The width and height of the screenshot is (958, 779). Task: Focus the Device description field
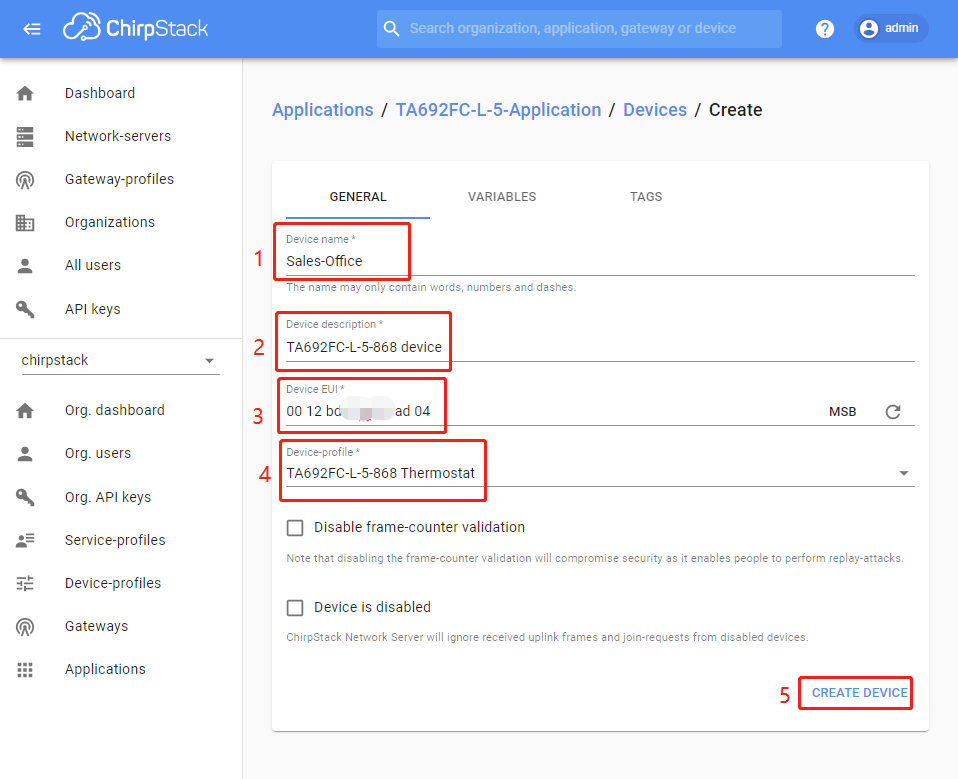(x=600, y=347)
